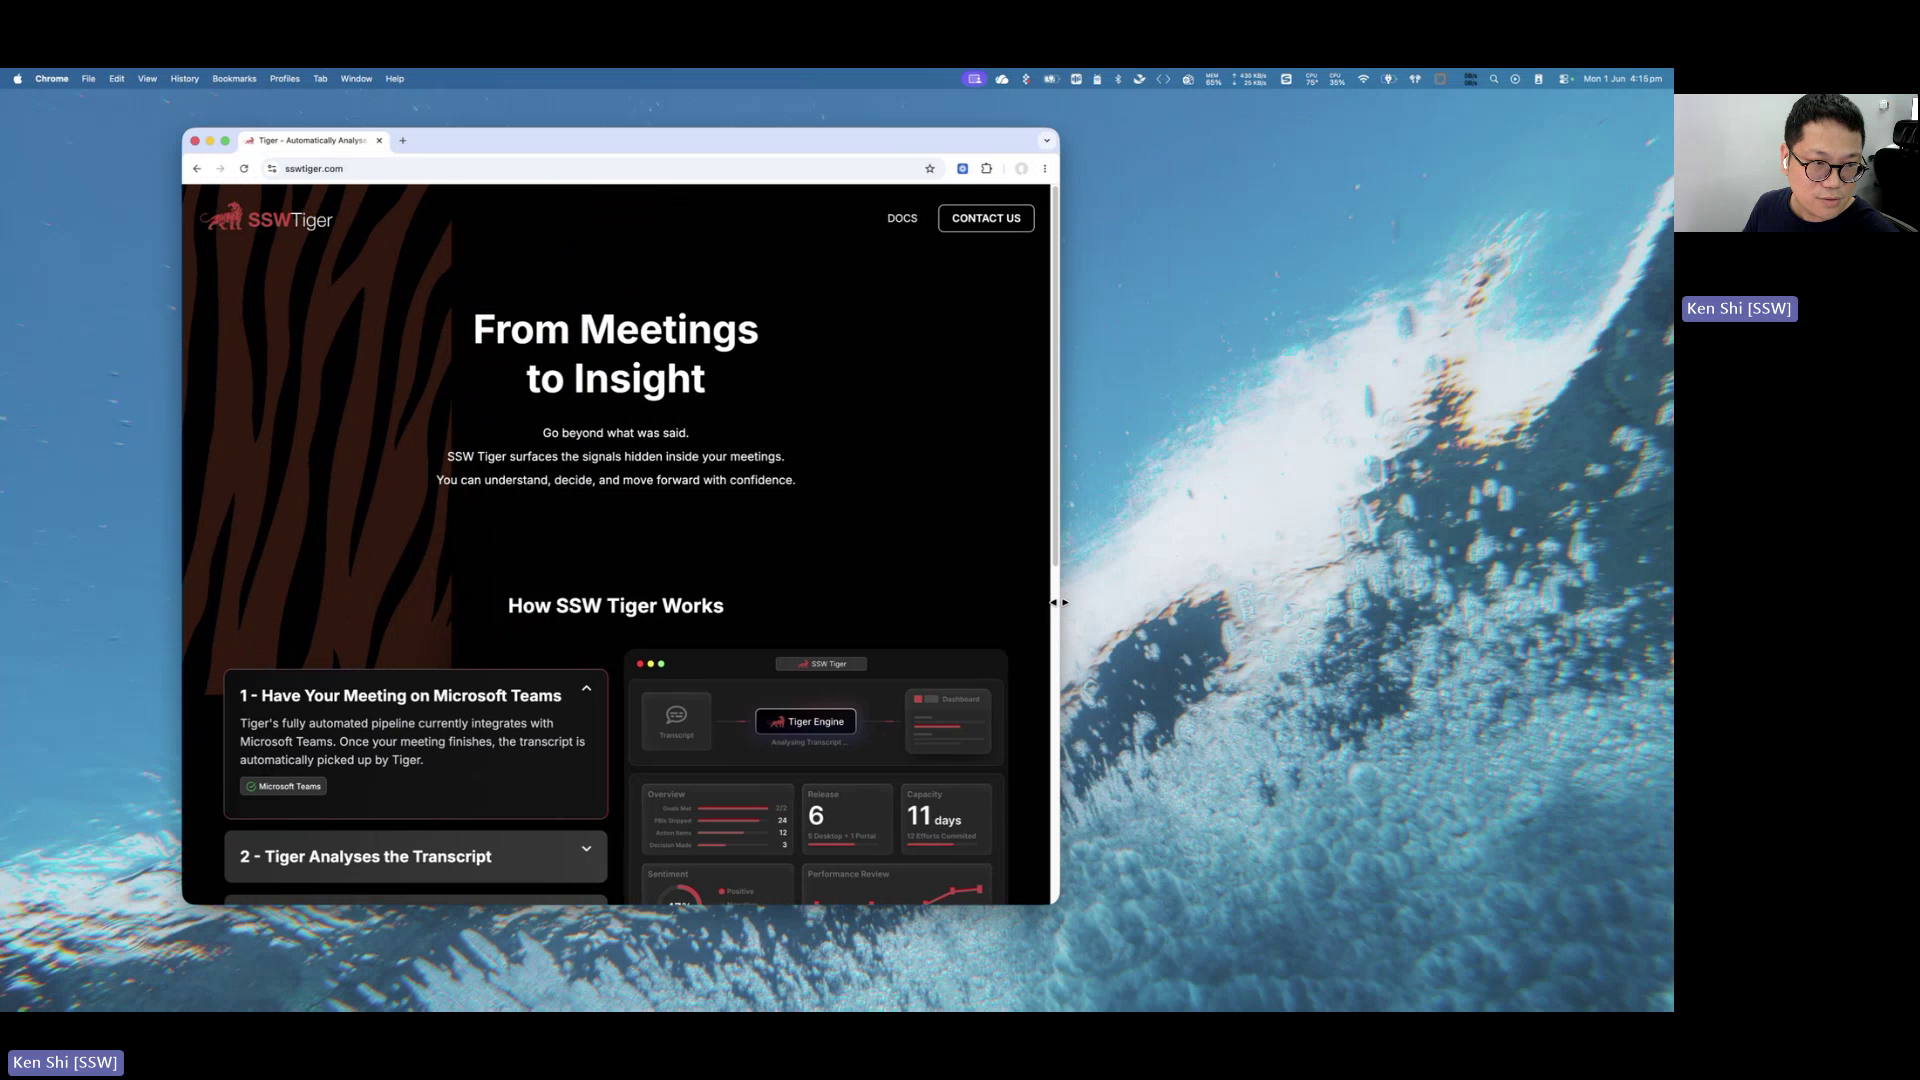Reload the sswtiger.com page
Screen dimensions: 1920x1080
click(x=244, y=169)
